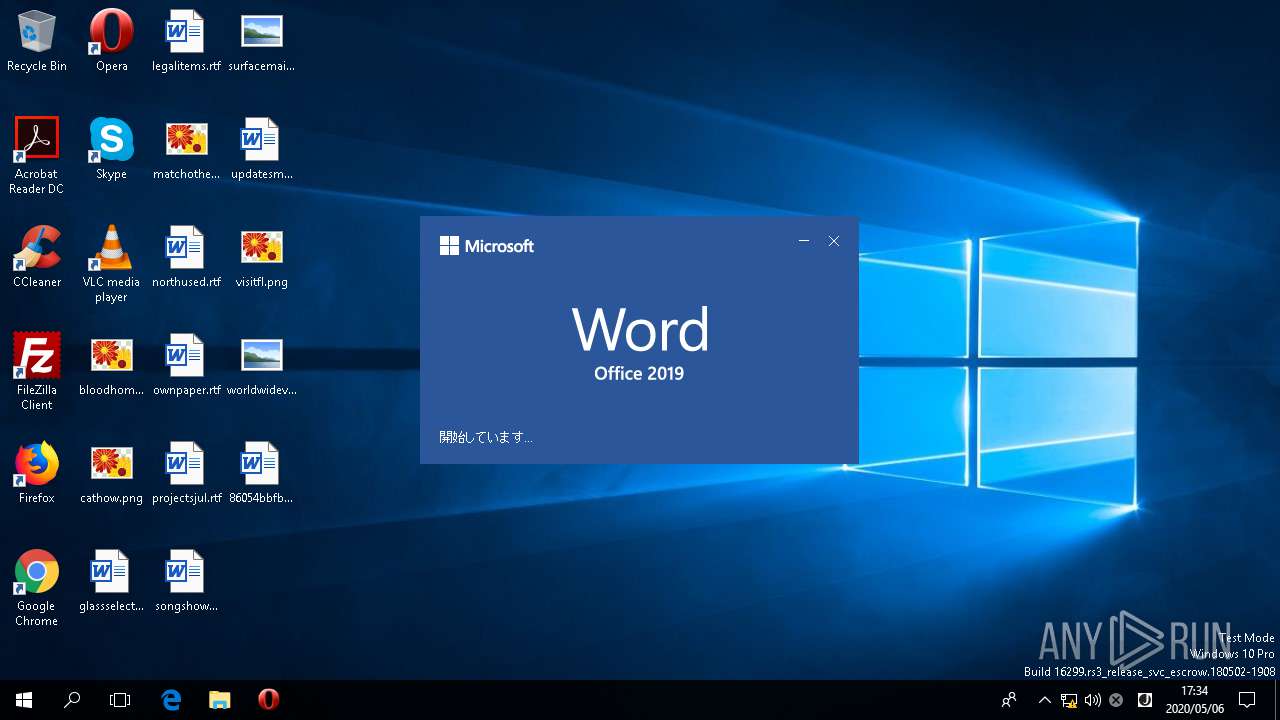Viewport: 1280px width, 720px height.
Task: Select the Firefox desktop shortcut
Action: pyautogui.click(x=37, y=472)
